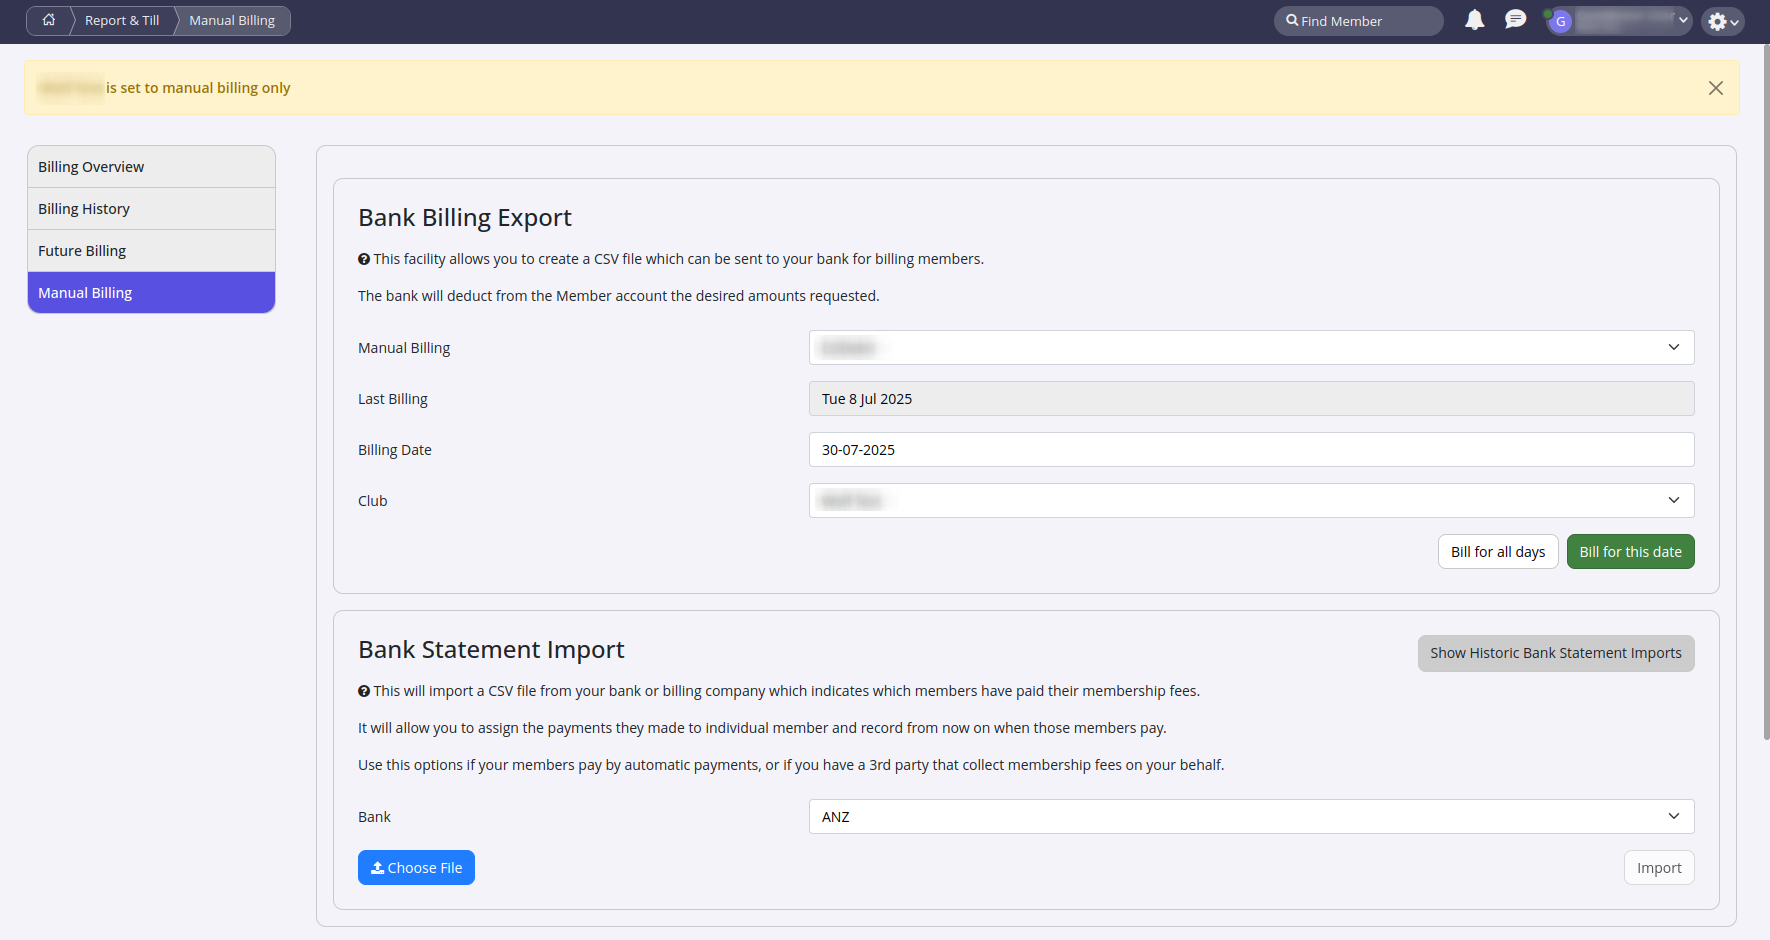Image resolution: width=1770 pixels, height=940 pixels.
Task: Click the Billing Date input field
Action: pos(1251,449)
